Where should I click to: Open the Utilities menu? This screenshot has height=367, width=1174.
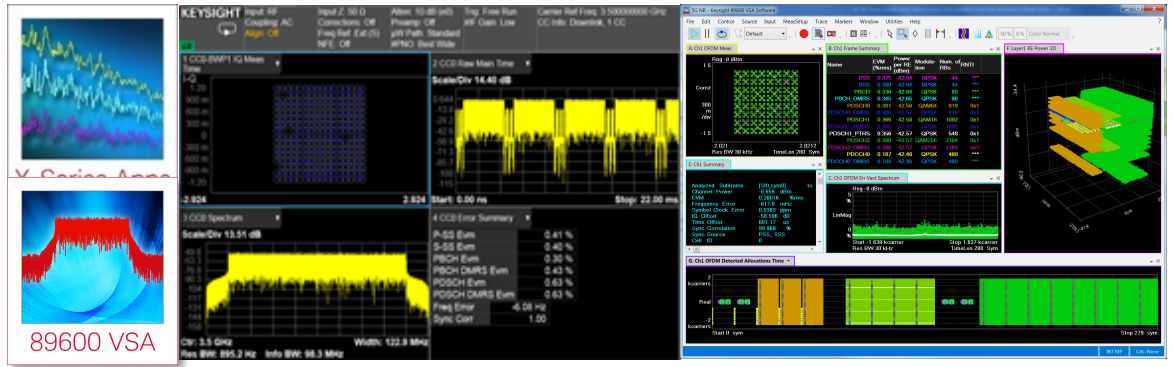[x=894, y=22]
